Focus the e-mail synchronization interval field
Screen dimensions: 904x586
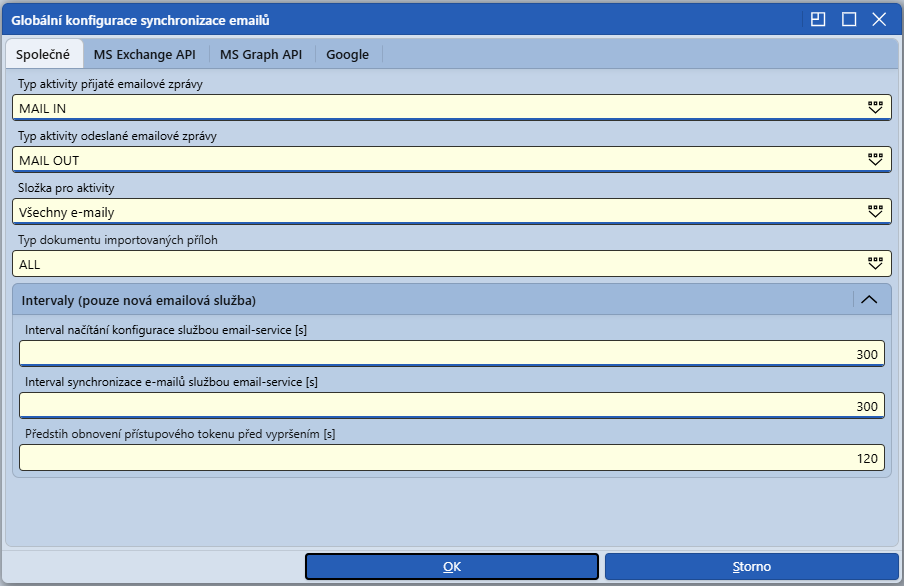(x=452, y=405)
